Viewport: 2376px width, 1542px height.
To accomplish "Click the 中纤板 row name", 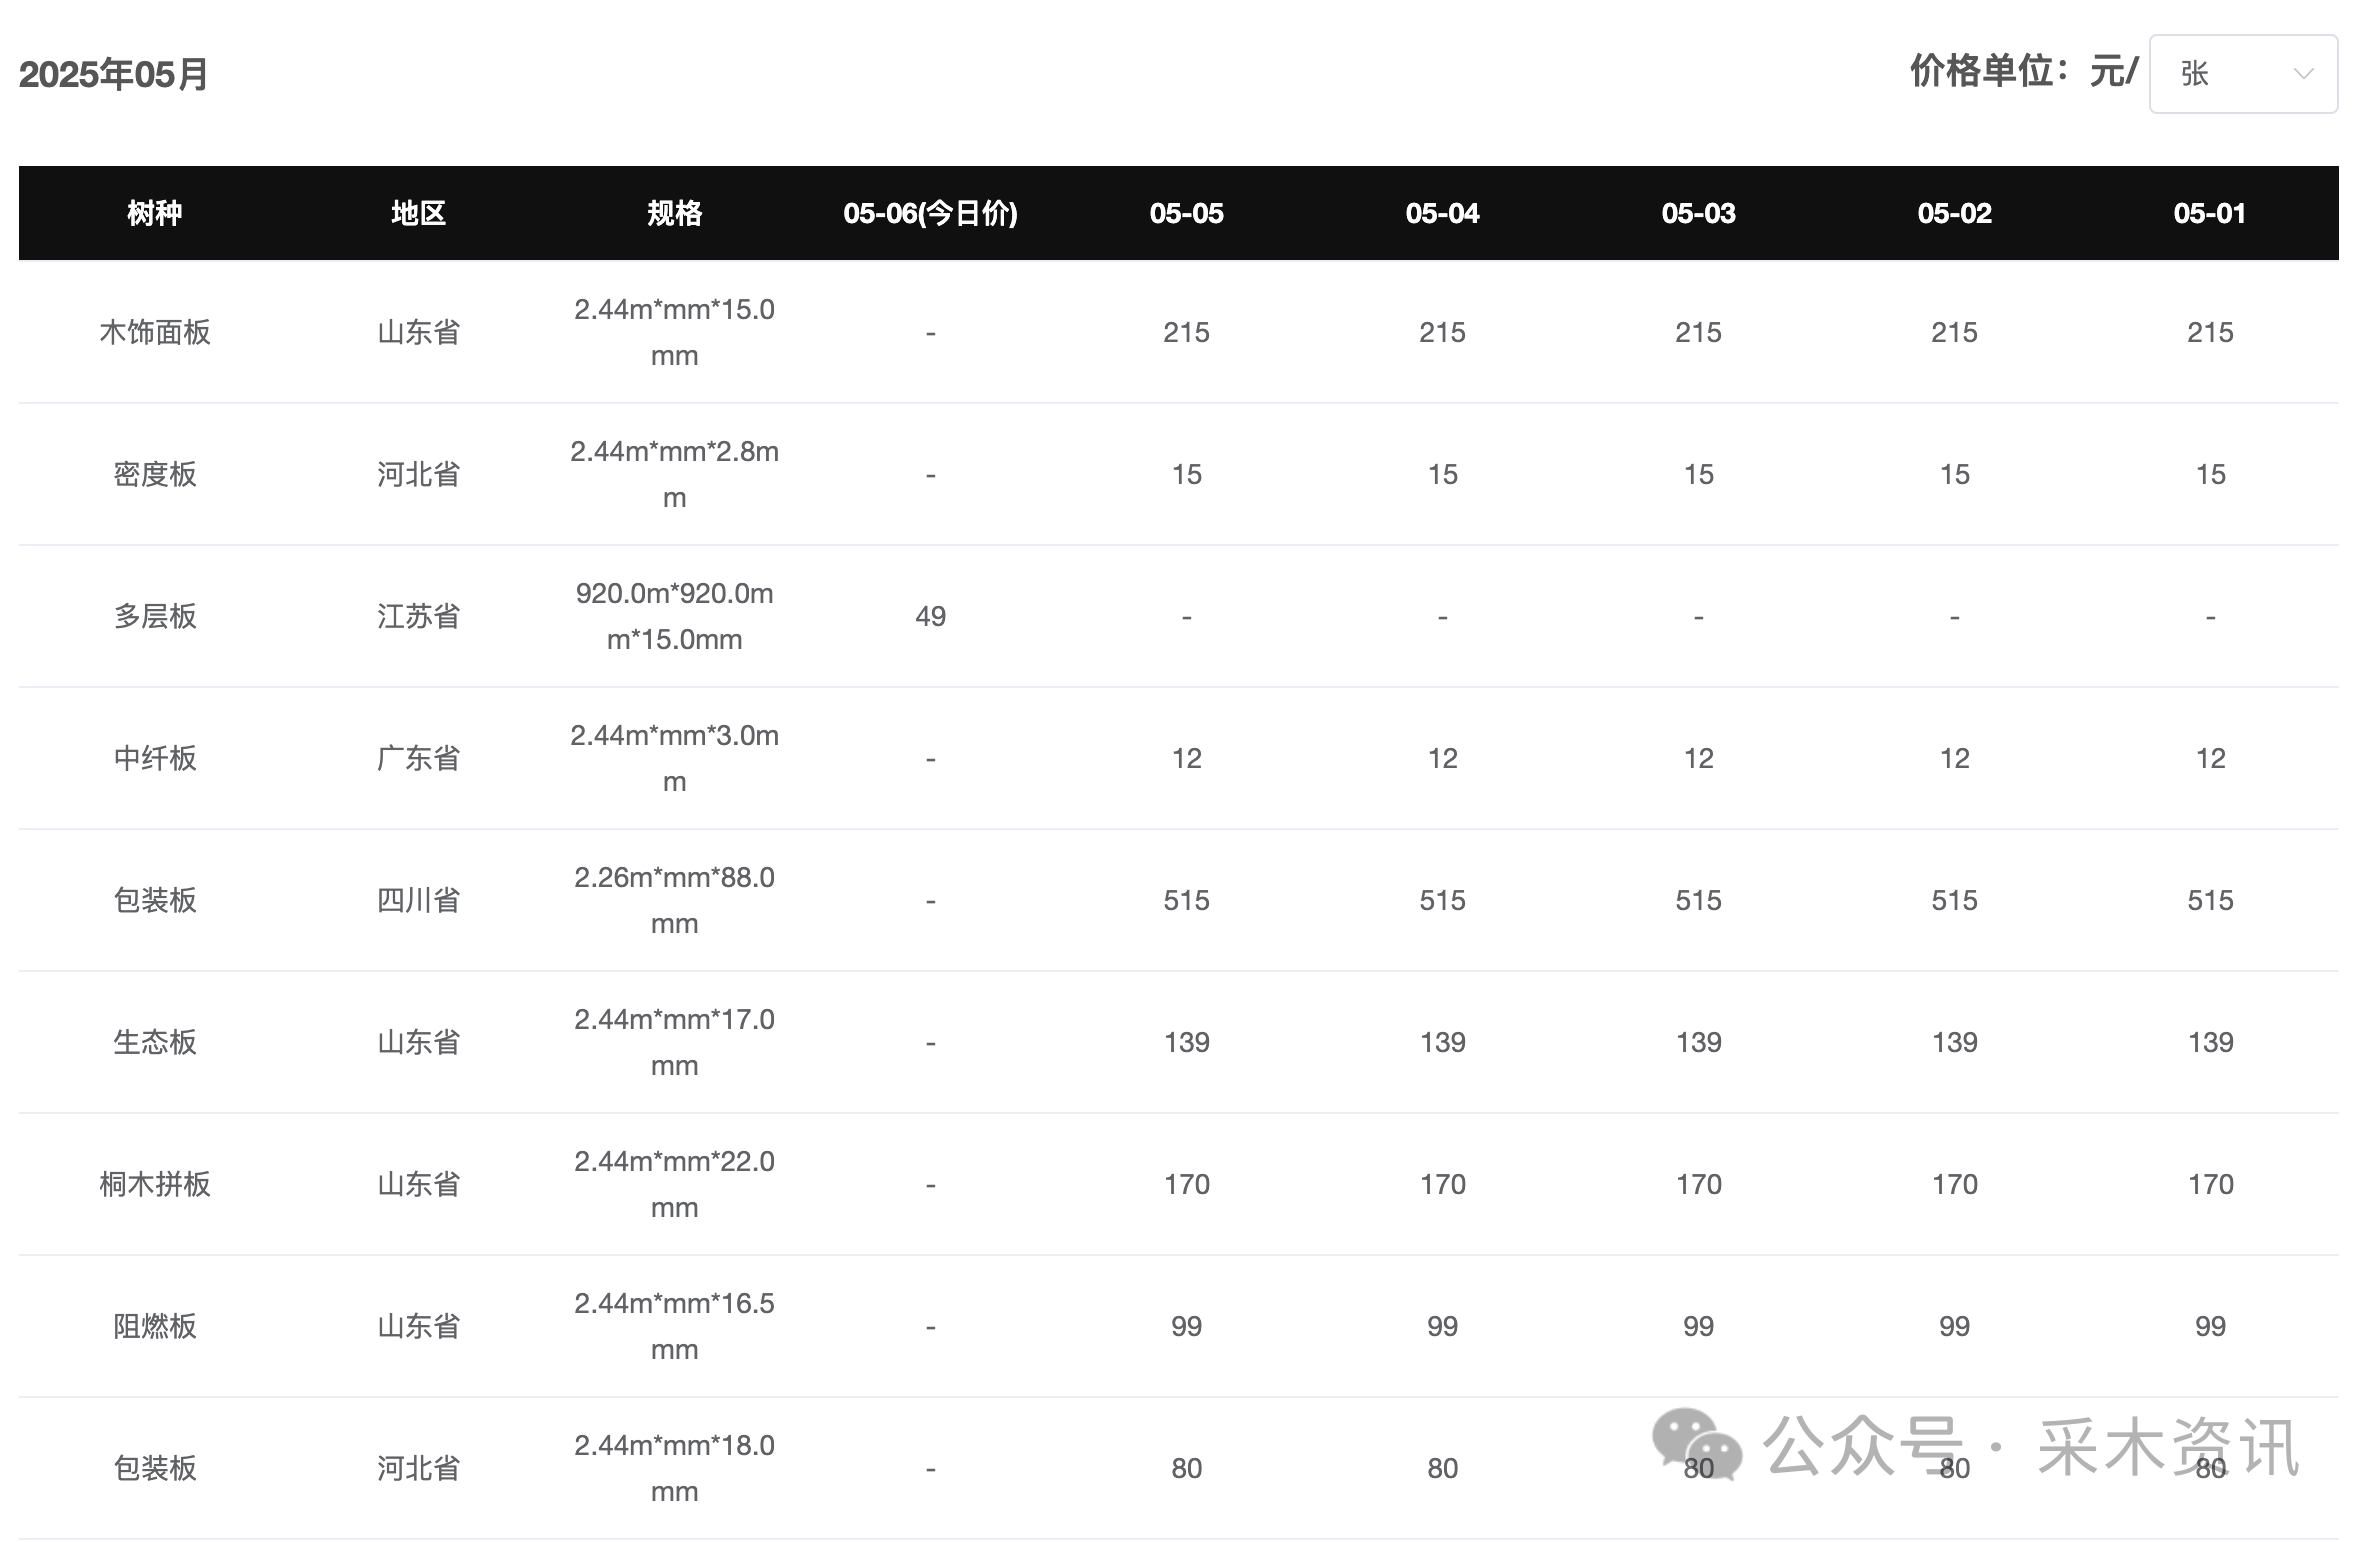I will coord(155,758).
